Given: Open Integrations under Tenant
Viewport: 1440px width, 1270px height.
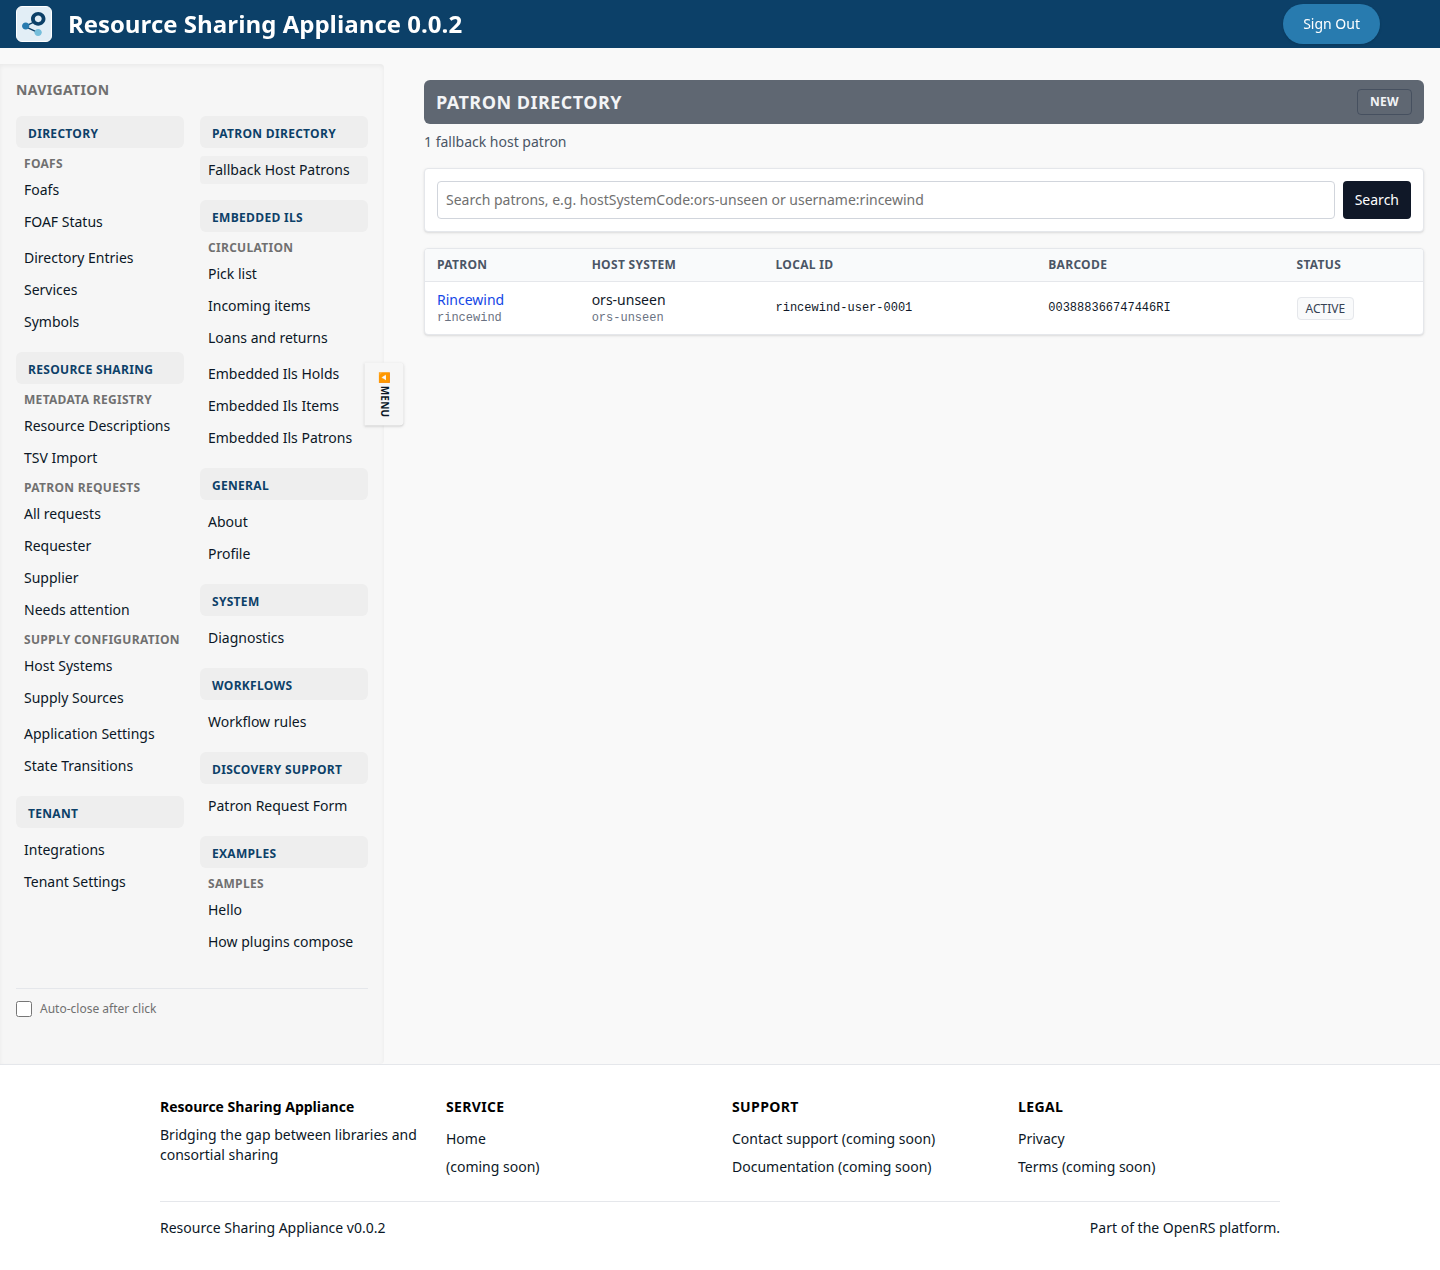Looking at the screenshot, I should [64, 850].
